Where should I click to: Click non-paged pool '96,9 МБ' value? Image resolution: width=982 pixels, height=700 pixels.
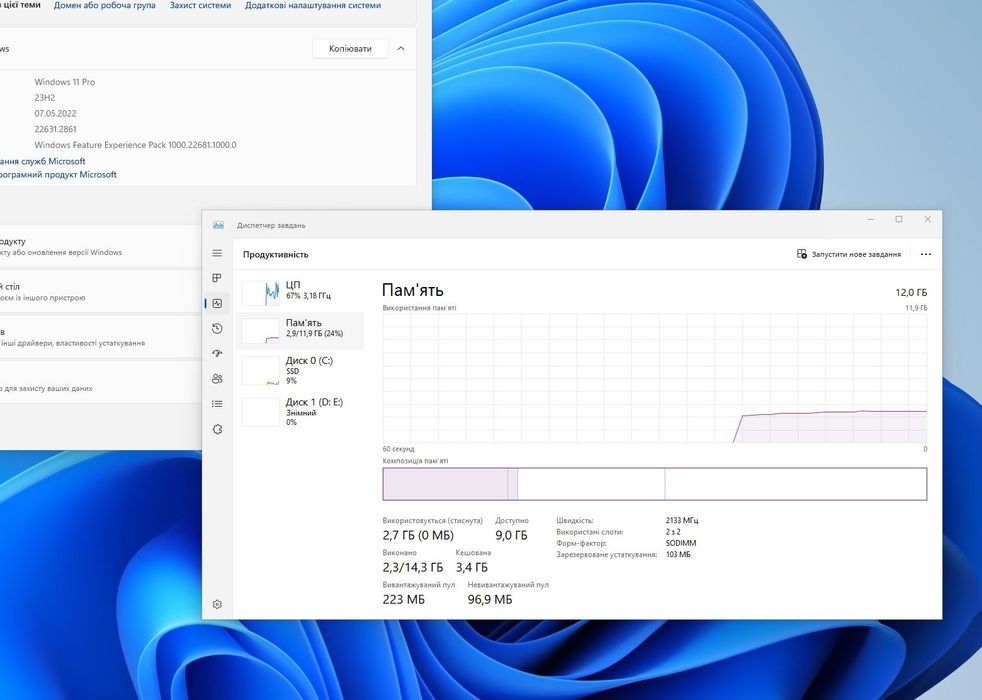pos(490,599)
